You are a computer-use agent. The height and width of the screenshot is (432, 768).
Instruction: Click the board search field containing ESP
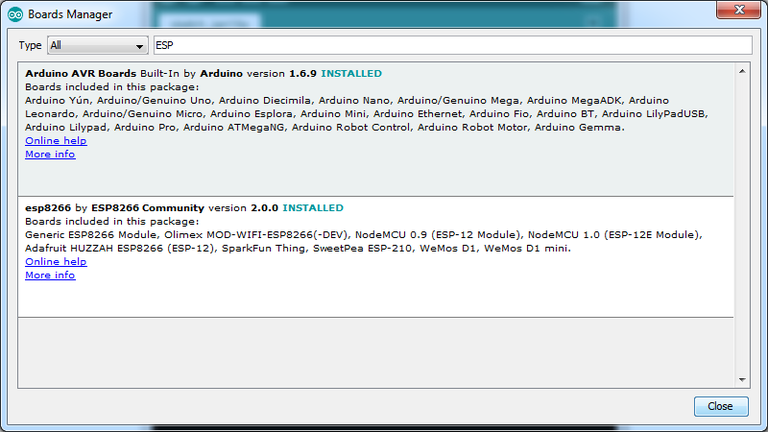tap(453, 46)
